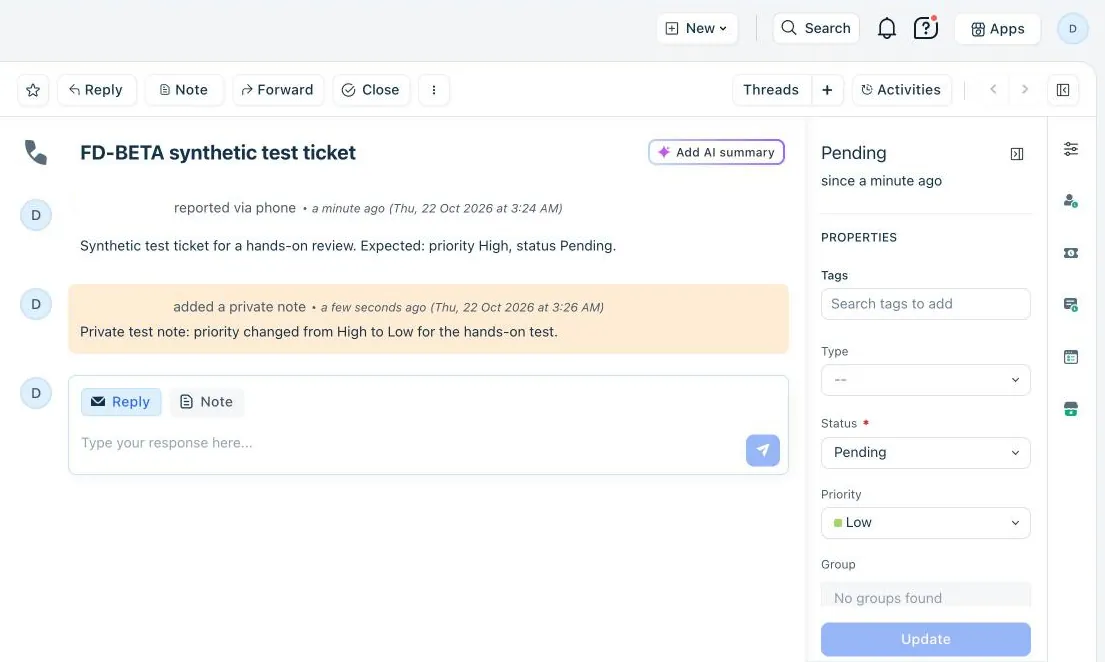Forward the ticket

(278, 90)
